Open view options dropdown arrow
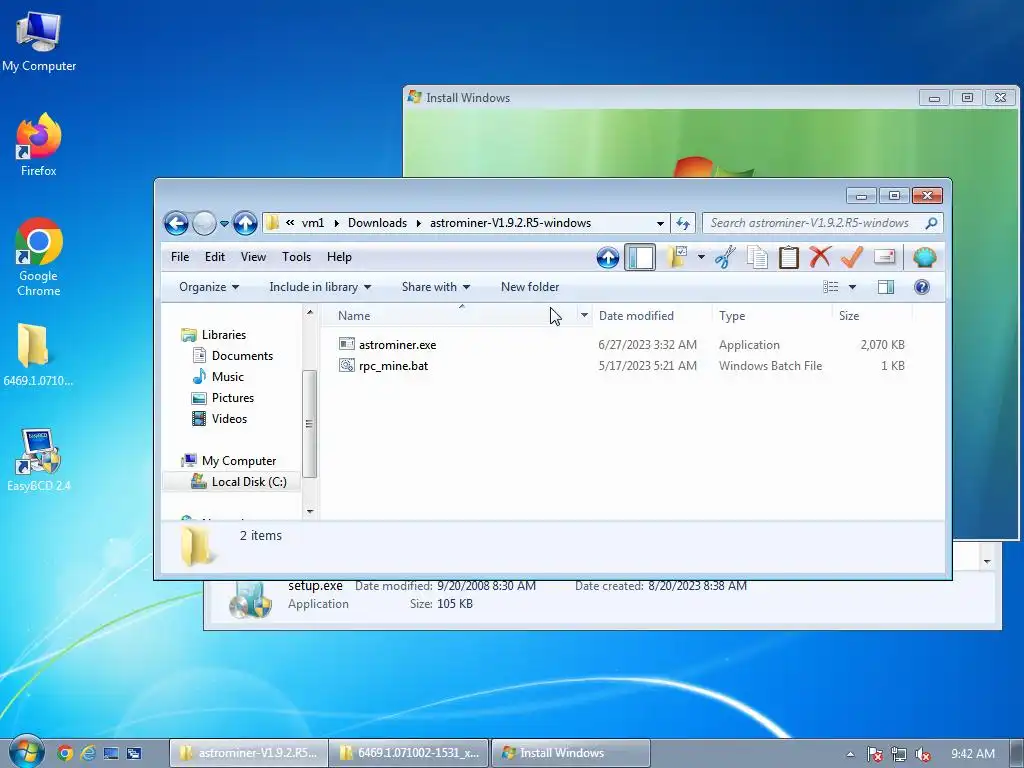Viewport: 1024px width, 768px height. pos(852,287)
